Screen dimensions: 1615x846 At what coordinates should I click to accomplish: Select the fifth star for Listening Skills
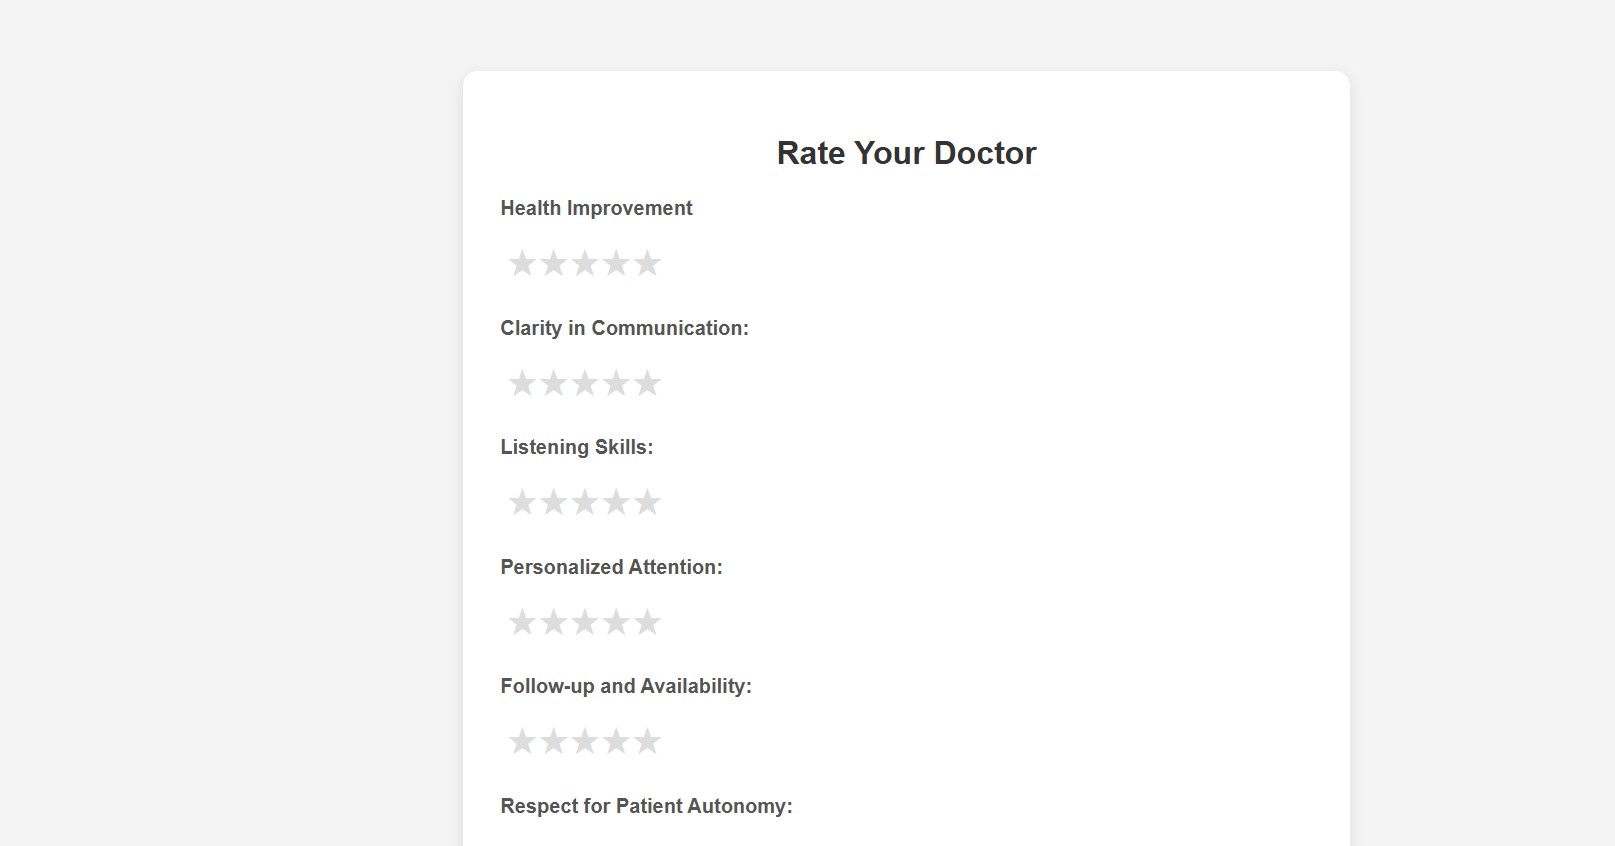coord(648,502)
